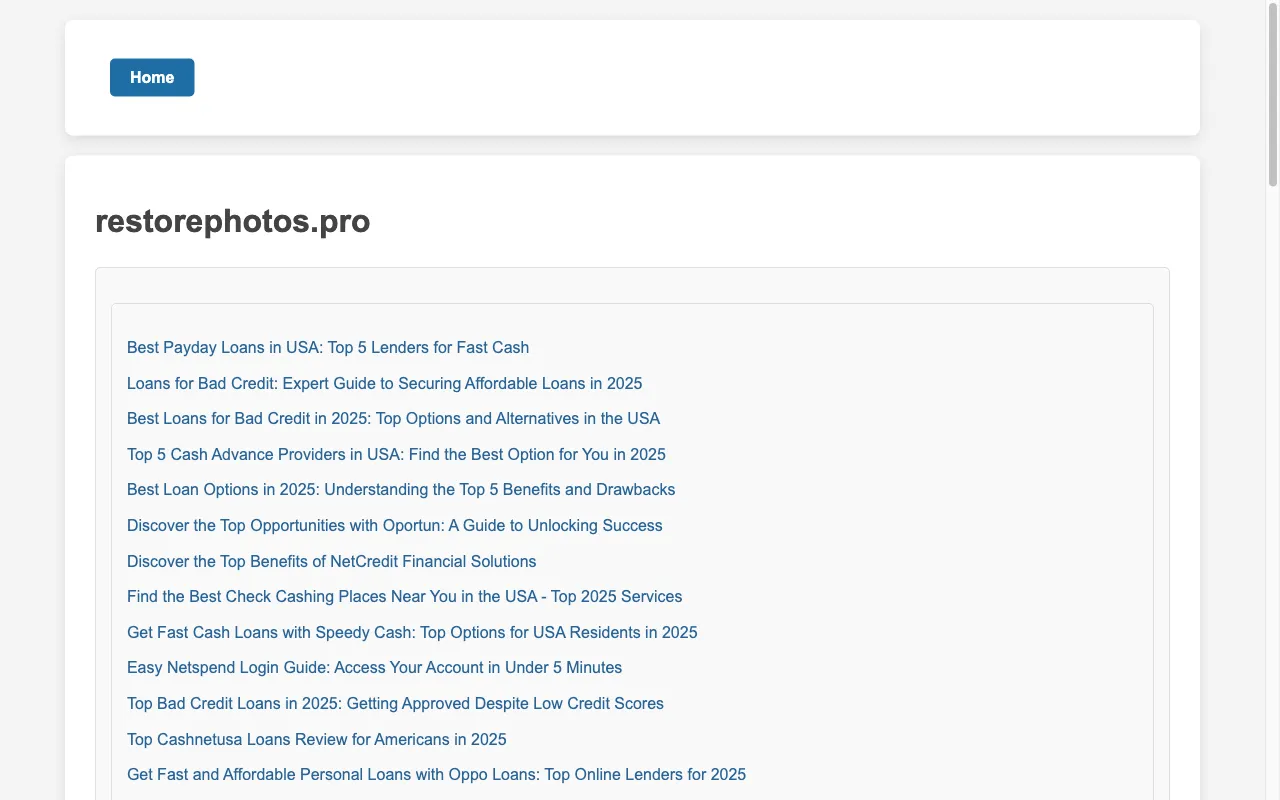Click the restorephotos.pro page heading
Viewport: 1280px width, 800px height.
coord(233,221)
